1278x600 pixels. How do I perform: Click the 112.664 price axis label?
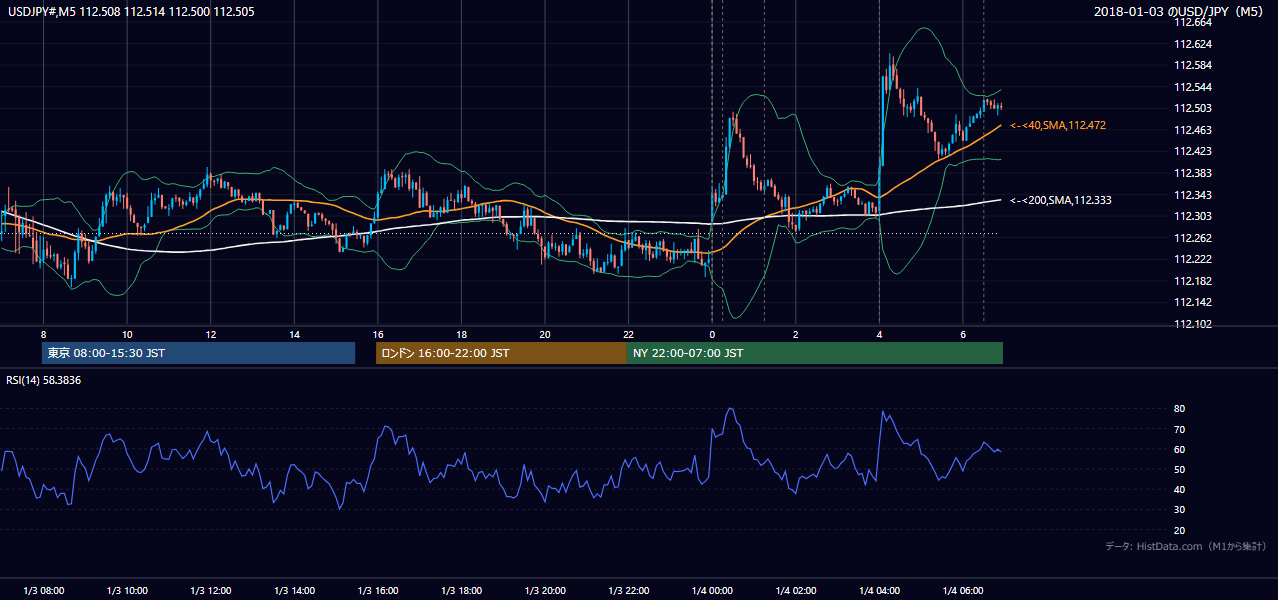(1192, 23)
